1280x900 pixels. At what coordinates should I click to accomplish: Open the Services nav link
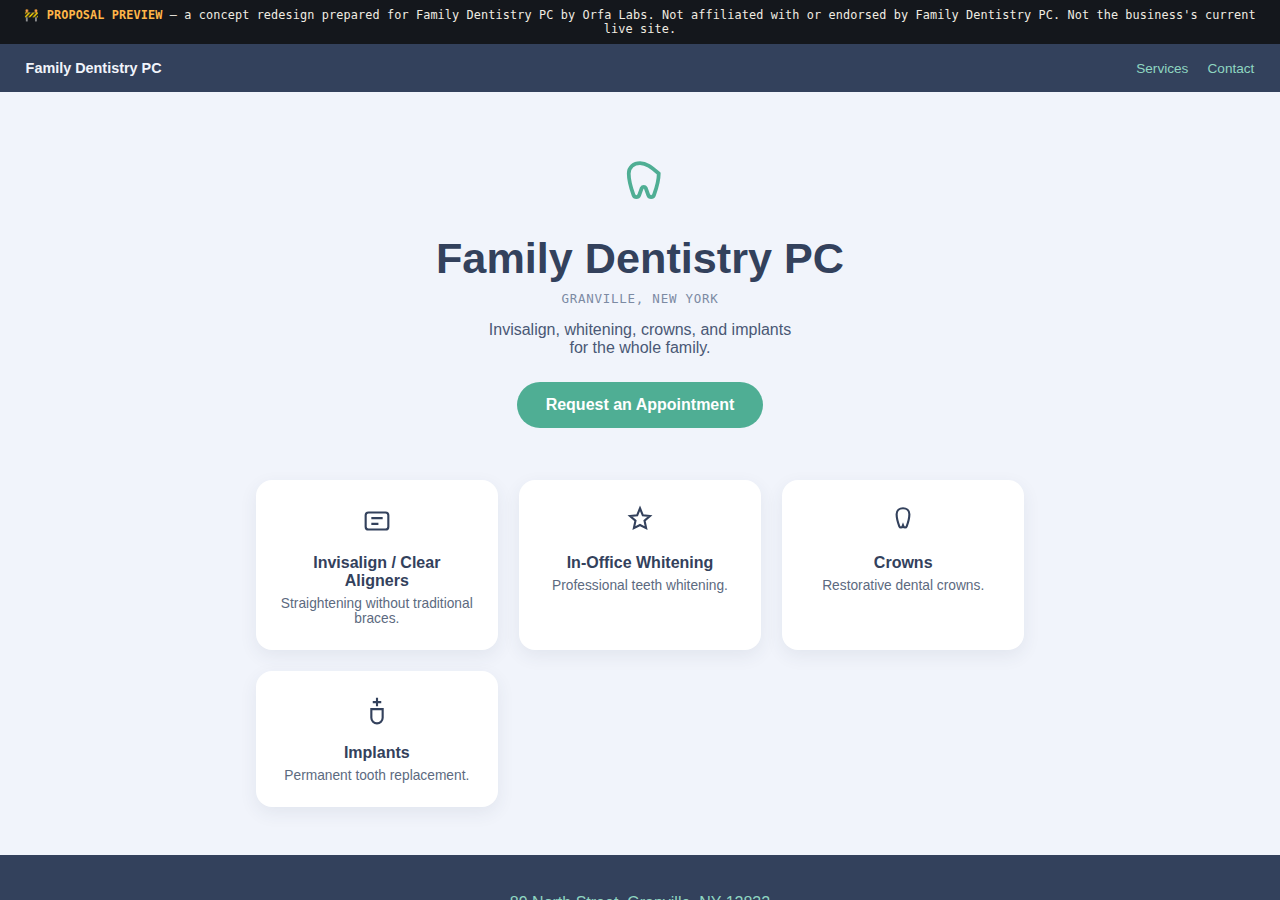pyautogui.click(x=1162, y=68)
